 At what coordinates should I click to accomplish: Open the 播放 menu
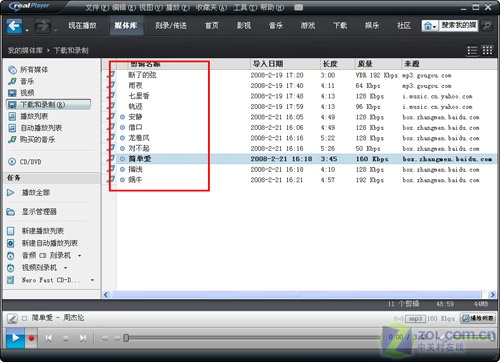(x=177, y=7)
